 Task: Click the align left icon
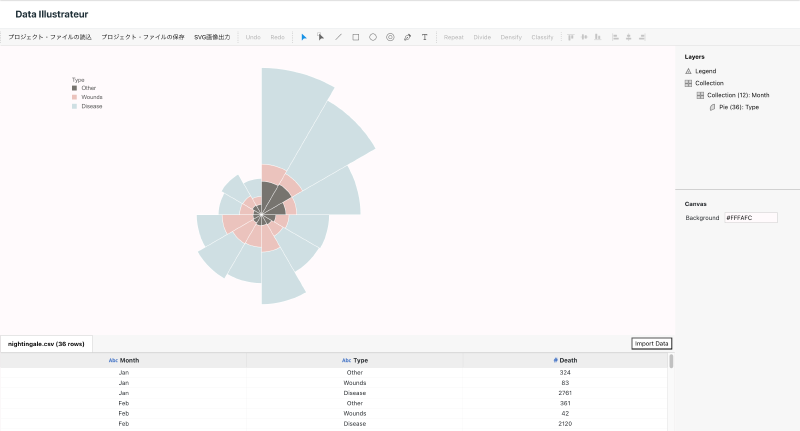[x=615, y=37]
